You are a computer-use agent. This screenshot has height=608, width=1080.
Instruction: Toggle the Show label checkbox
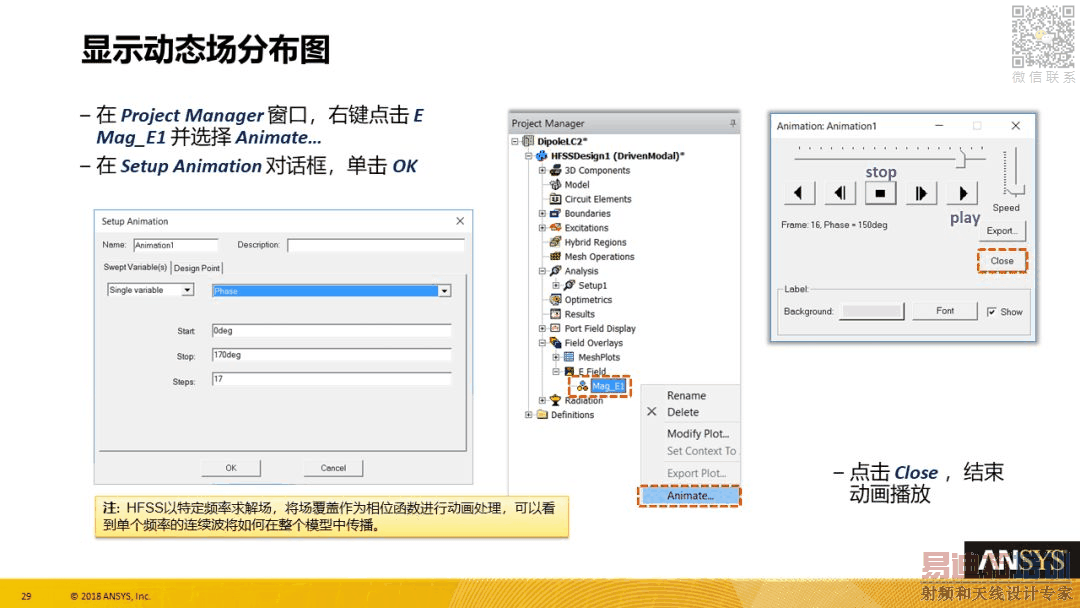[x=991, y=312]
